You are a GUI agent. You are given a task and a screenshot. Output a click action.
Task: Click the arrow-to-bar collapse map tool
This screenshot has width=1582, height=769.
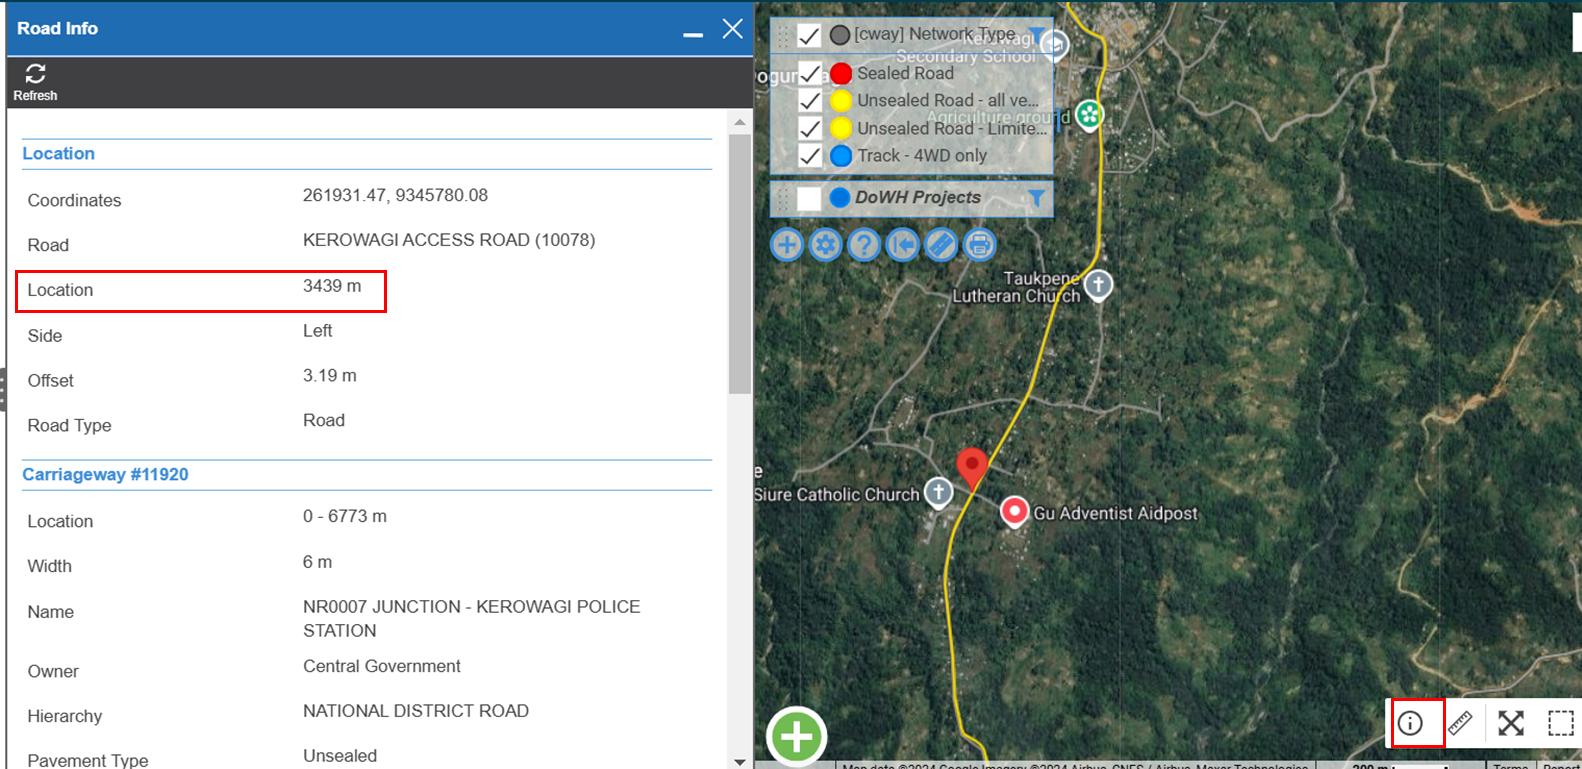click(x=903, y=244)
